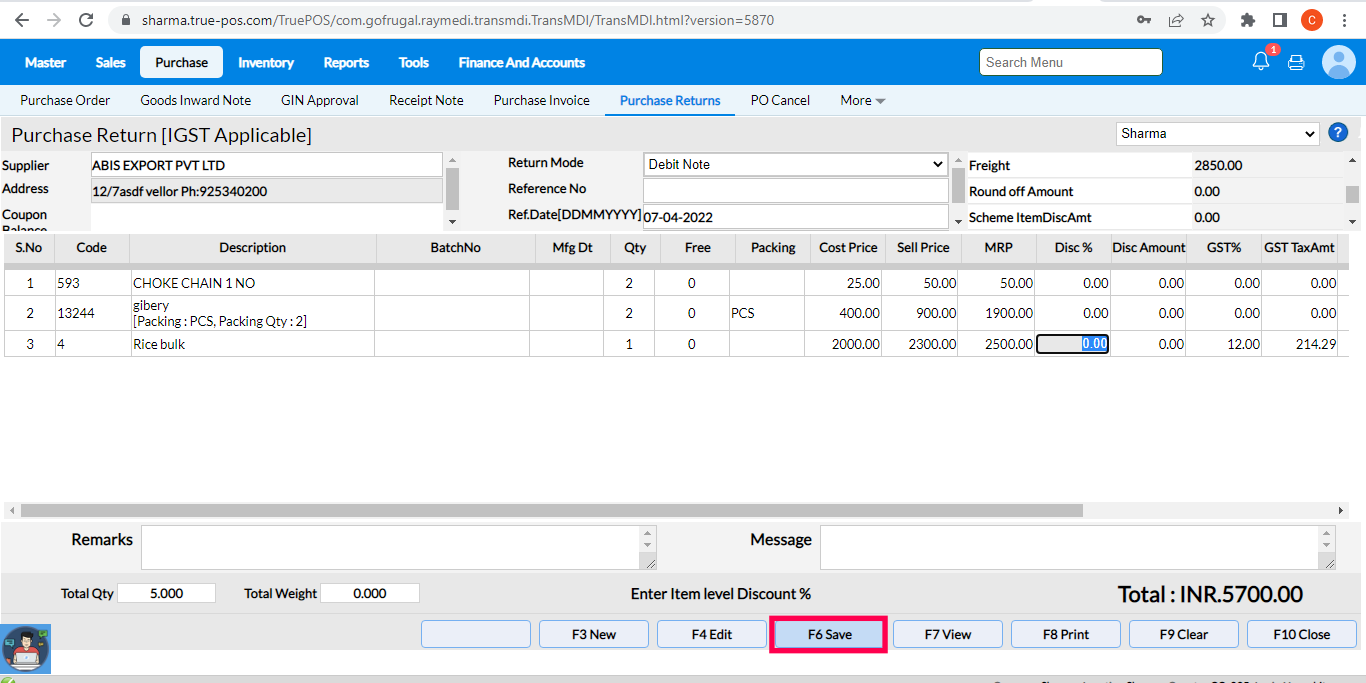Click the printer icon in header

click(1296, 62)
